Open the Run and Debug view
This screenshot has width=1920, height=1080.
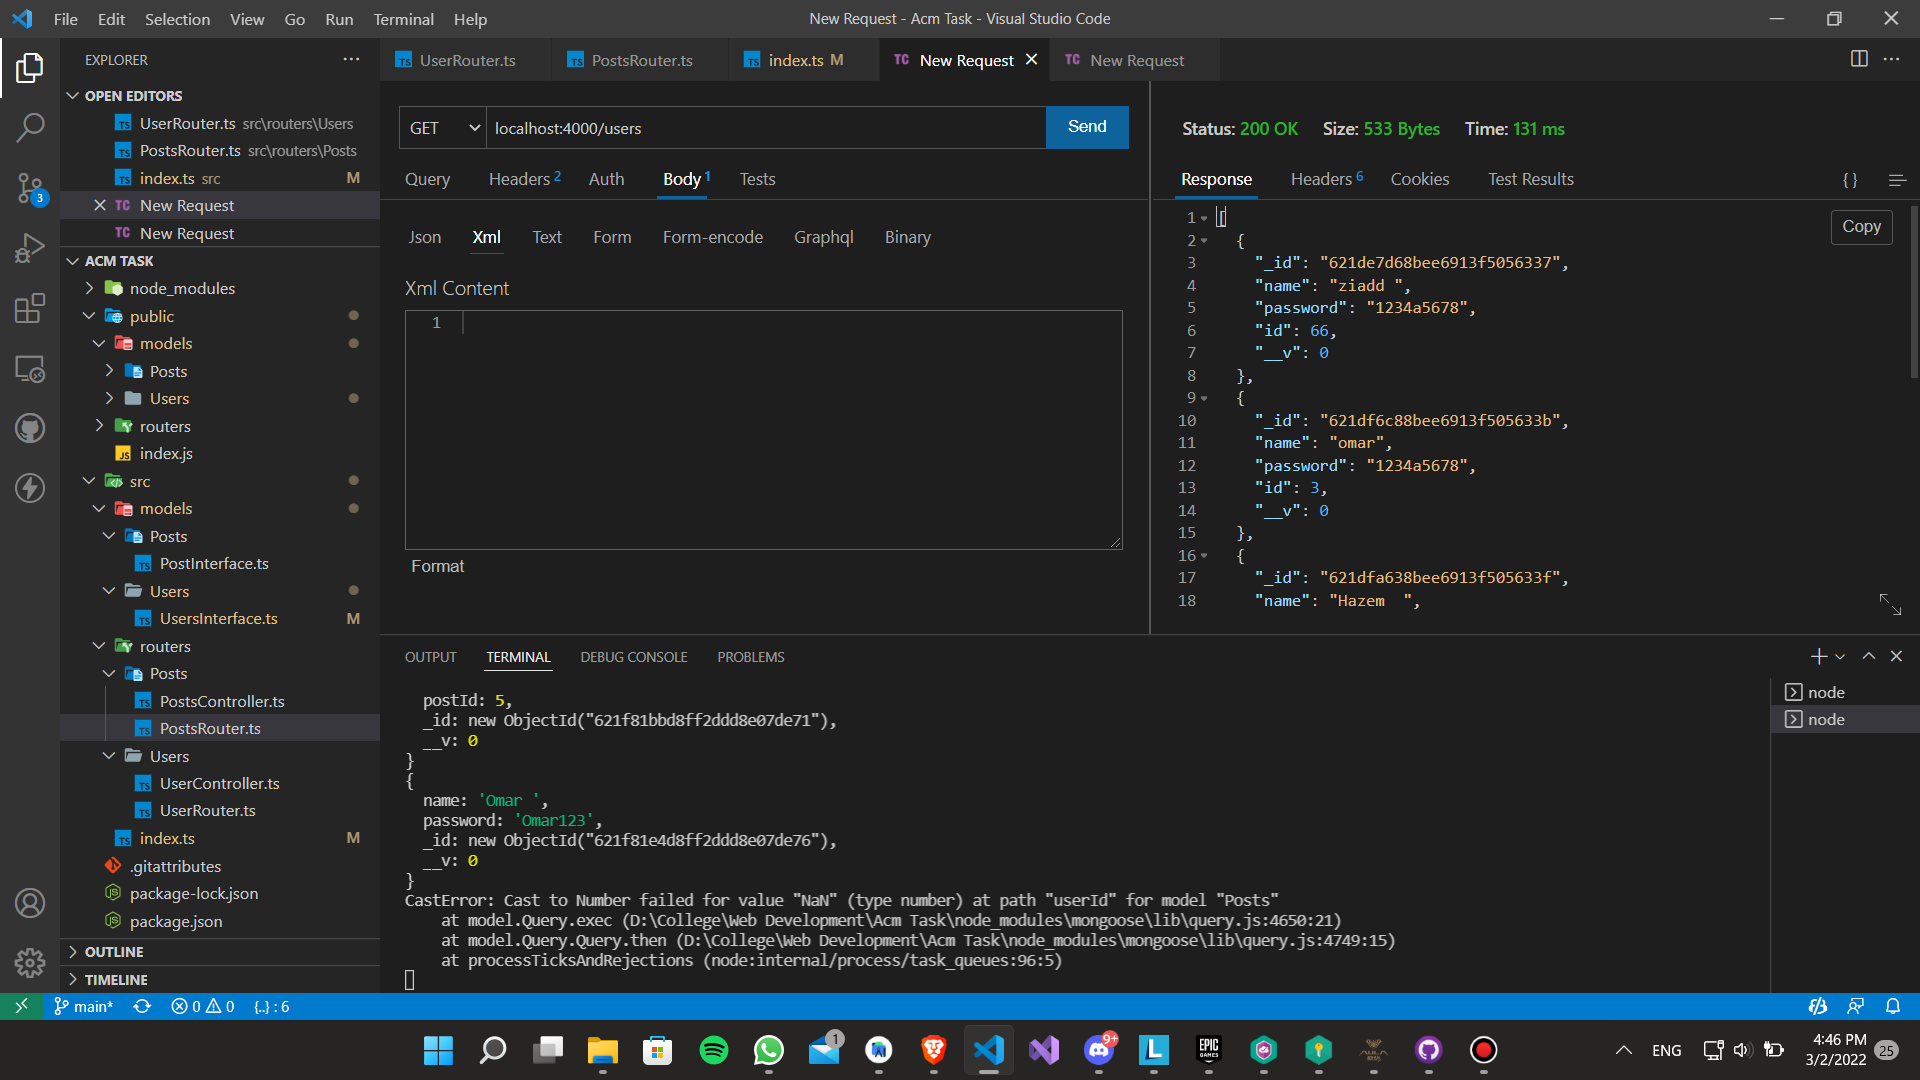pyautogui.click(x=30, y=248)
